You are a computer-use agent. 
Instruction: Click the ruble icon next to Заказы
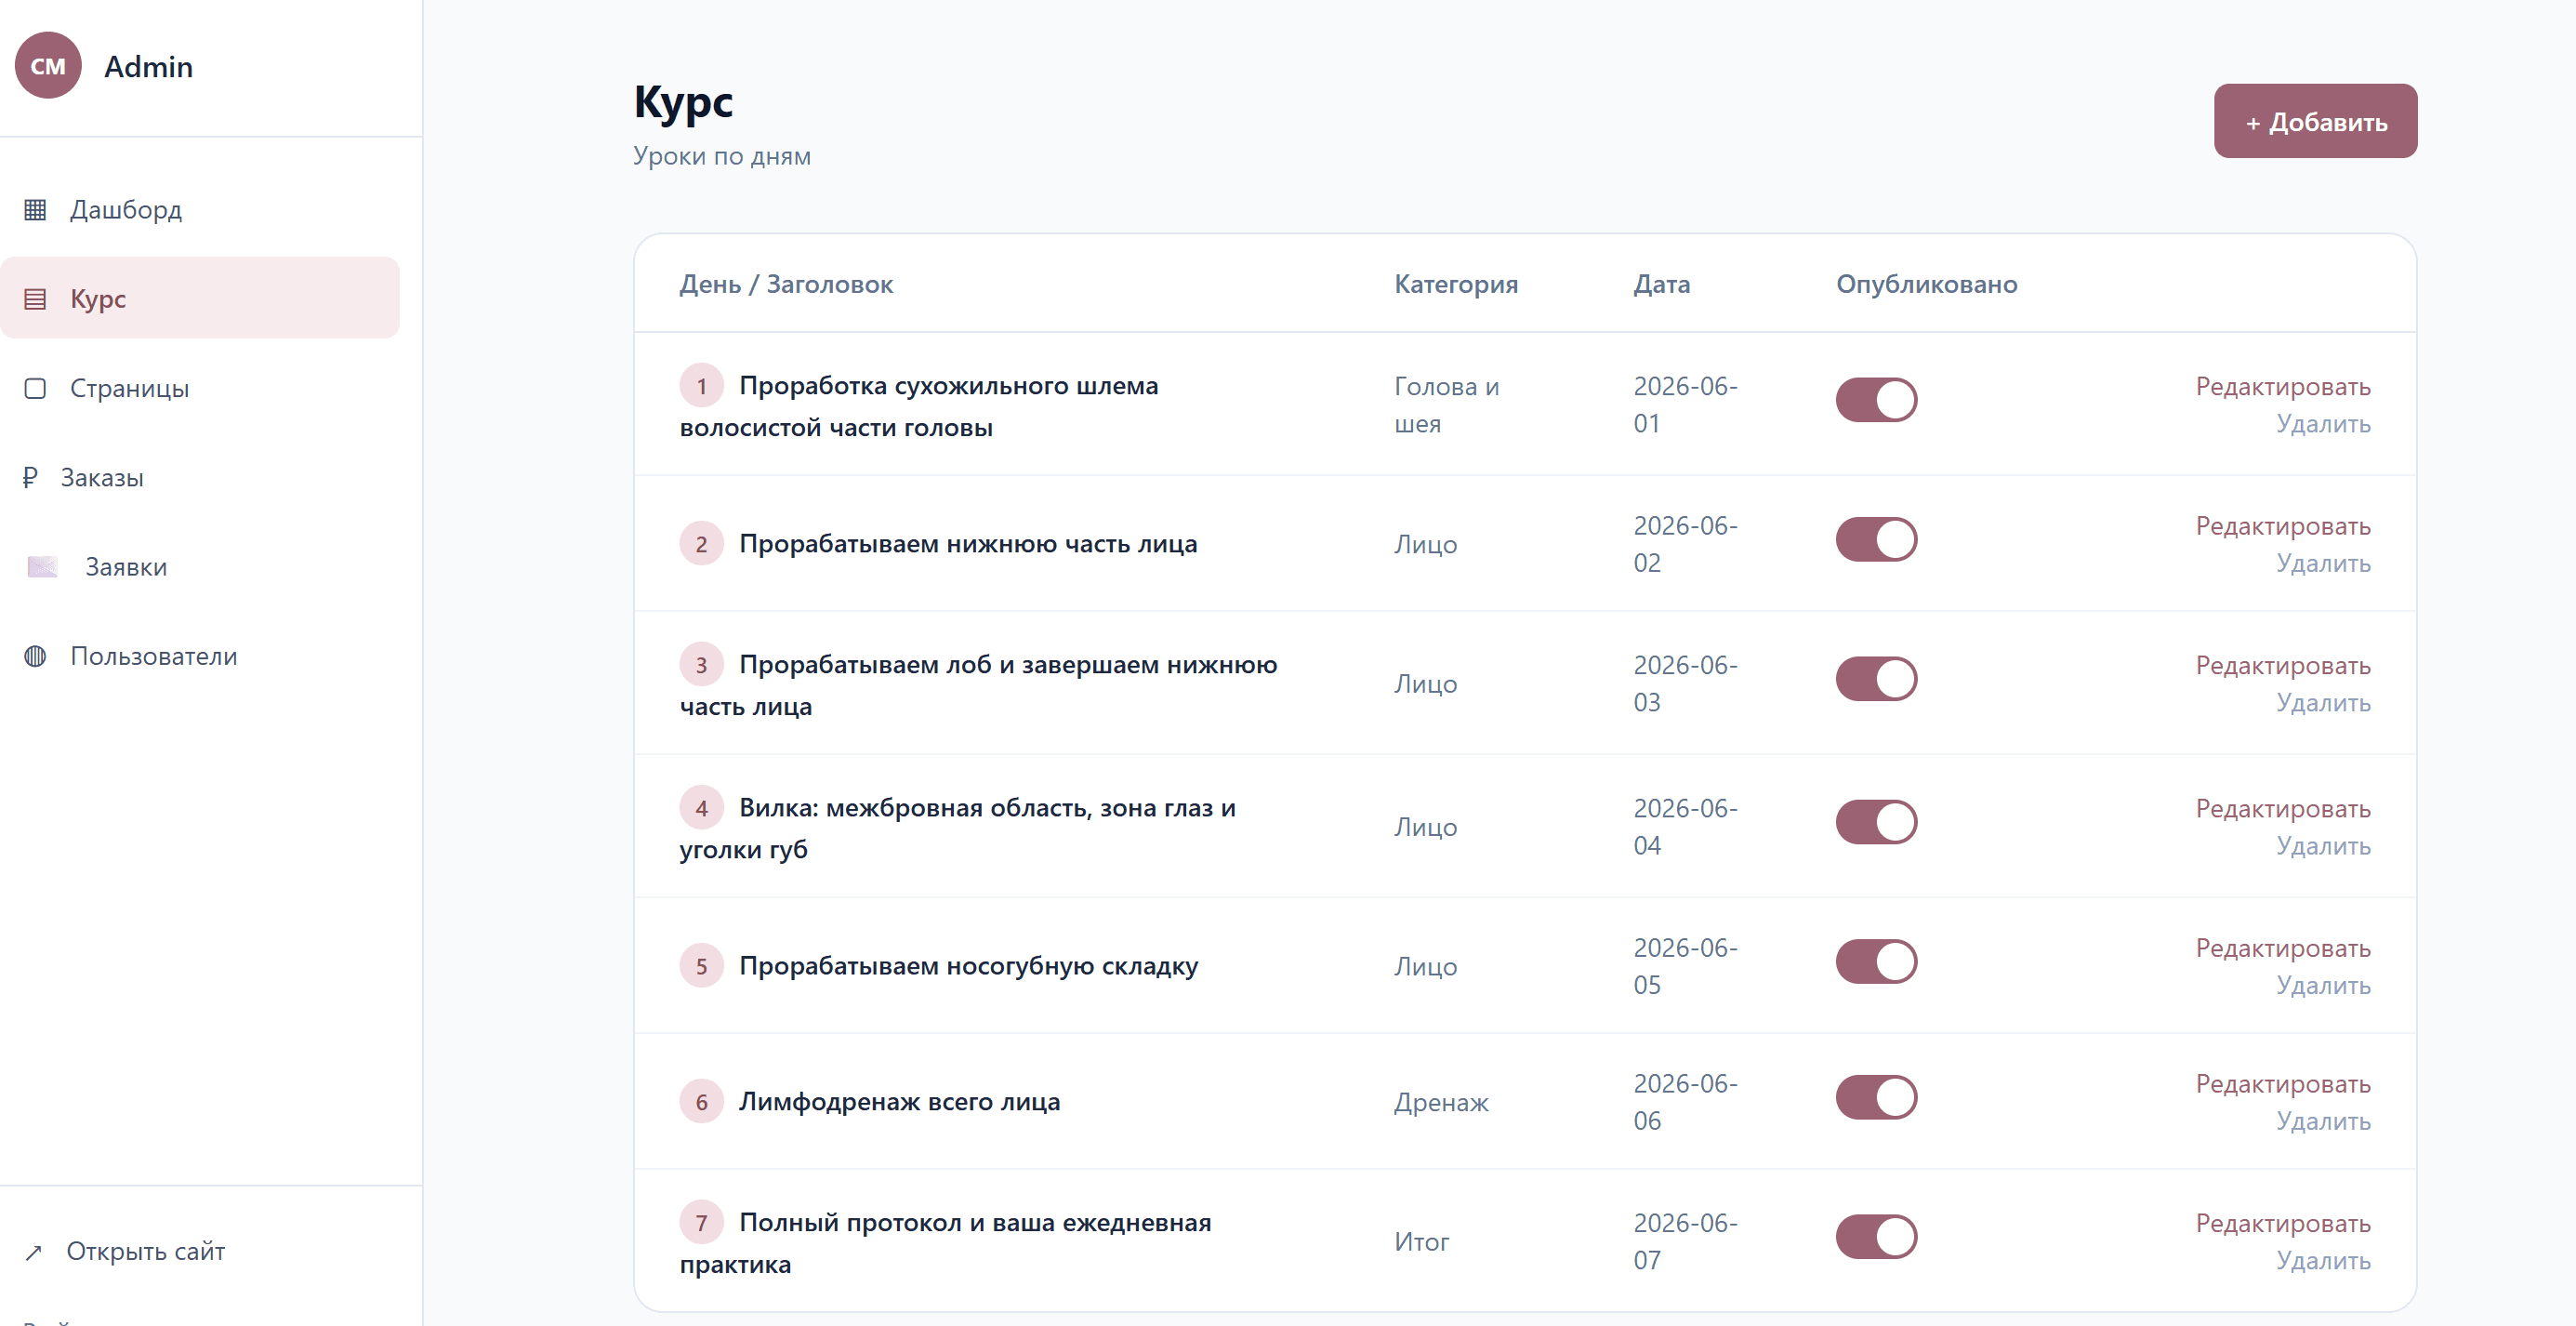[30, 477]
